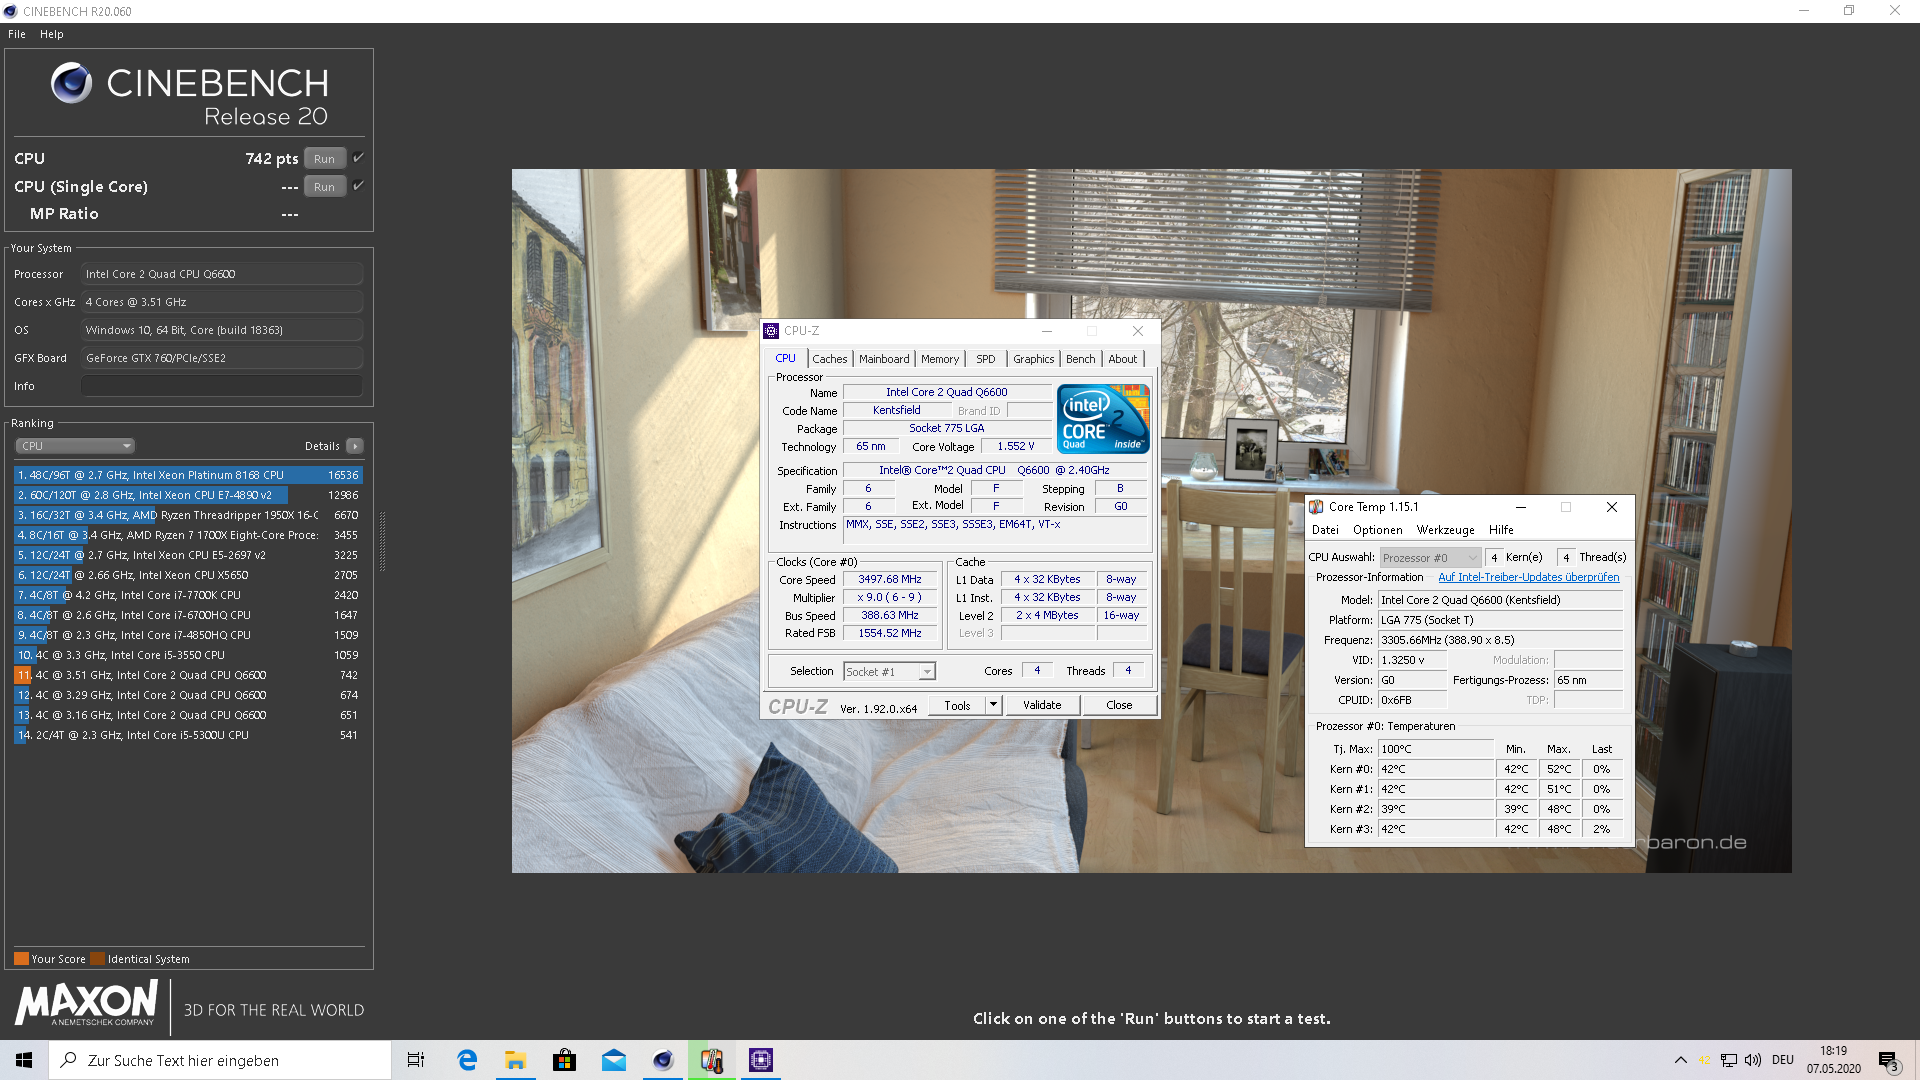
Task: Open the notification center icon
Action: pyautogui.click(x=1889, y=1060)
